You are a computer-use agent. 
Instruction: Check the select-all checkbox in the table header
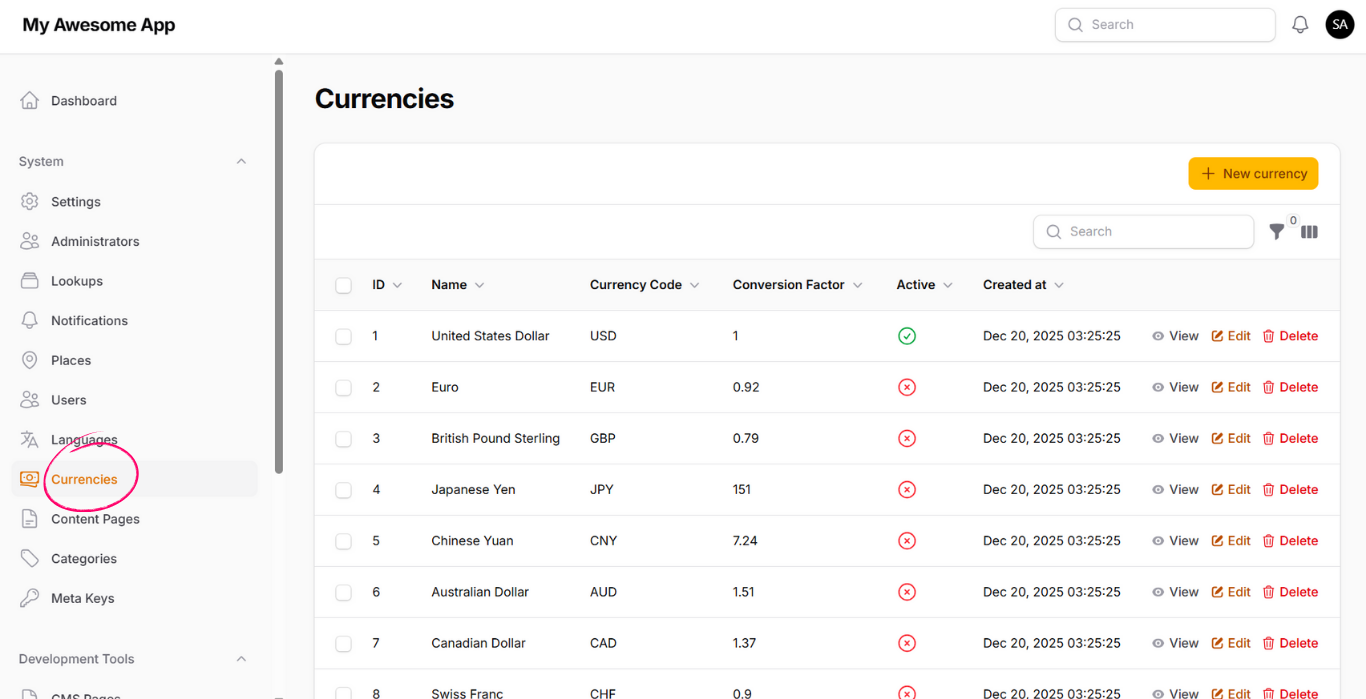(x=343, y=284)
